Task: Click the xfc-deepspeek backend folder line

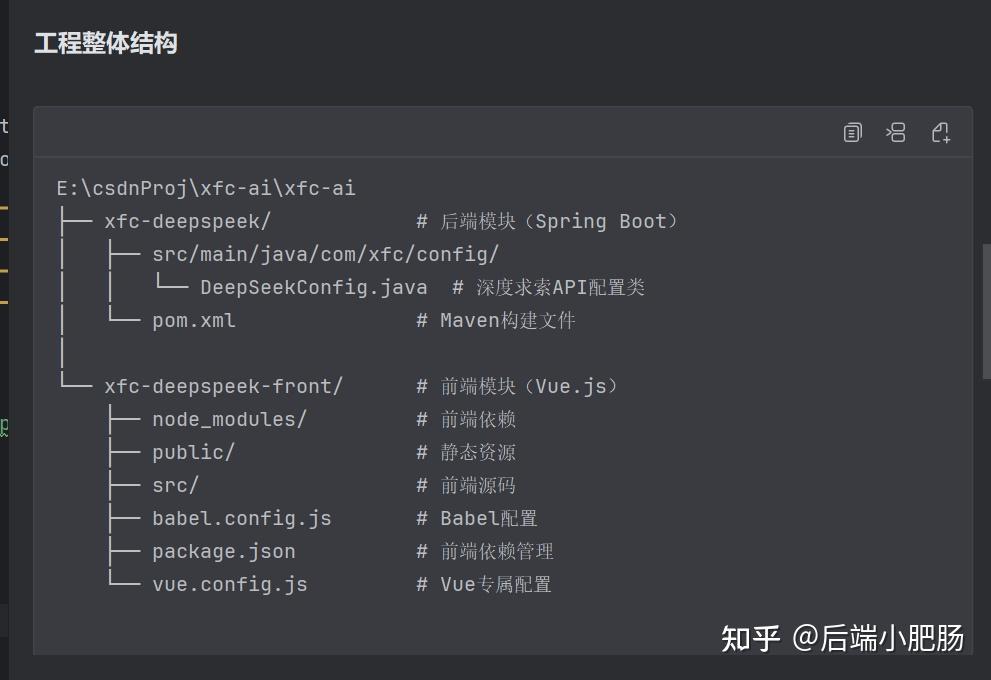Action: (x=185, y=221)
